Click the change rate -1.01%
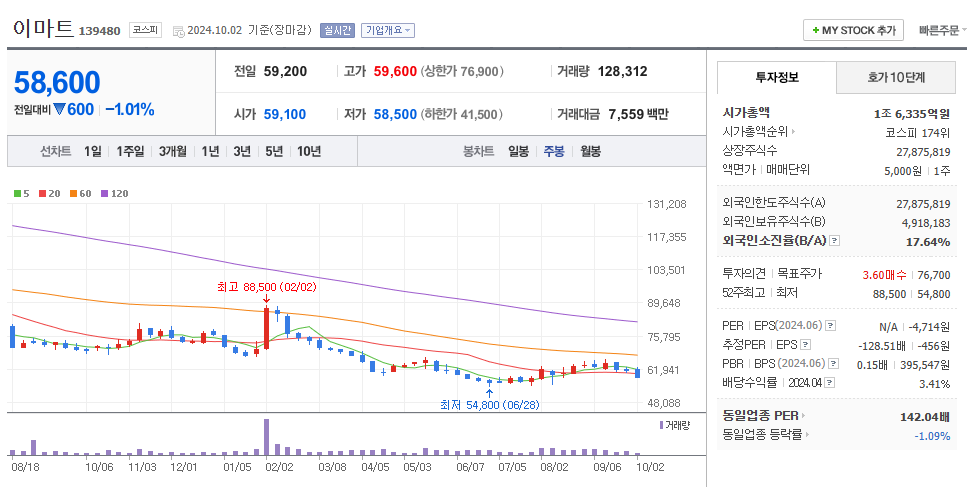976x487 pixels. (129, 110)
